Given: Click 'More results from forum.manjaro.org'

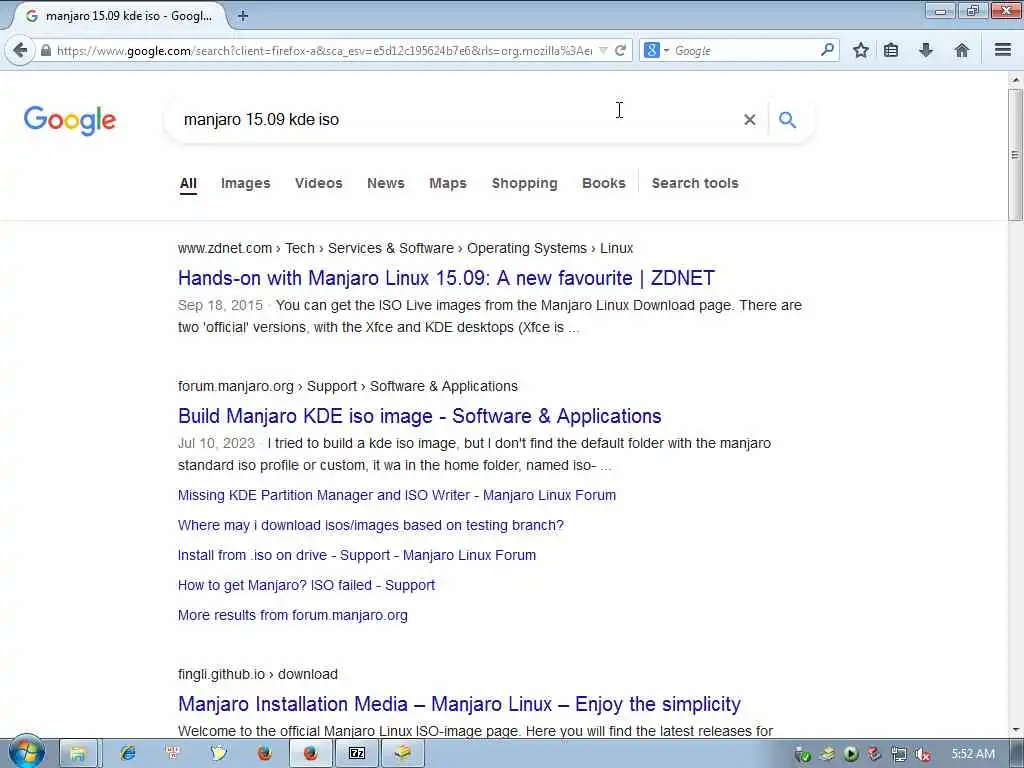Looking at the screenshot, I should pos(293,615).
